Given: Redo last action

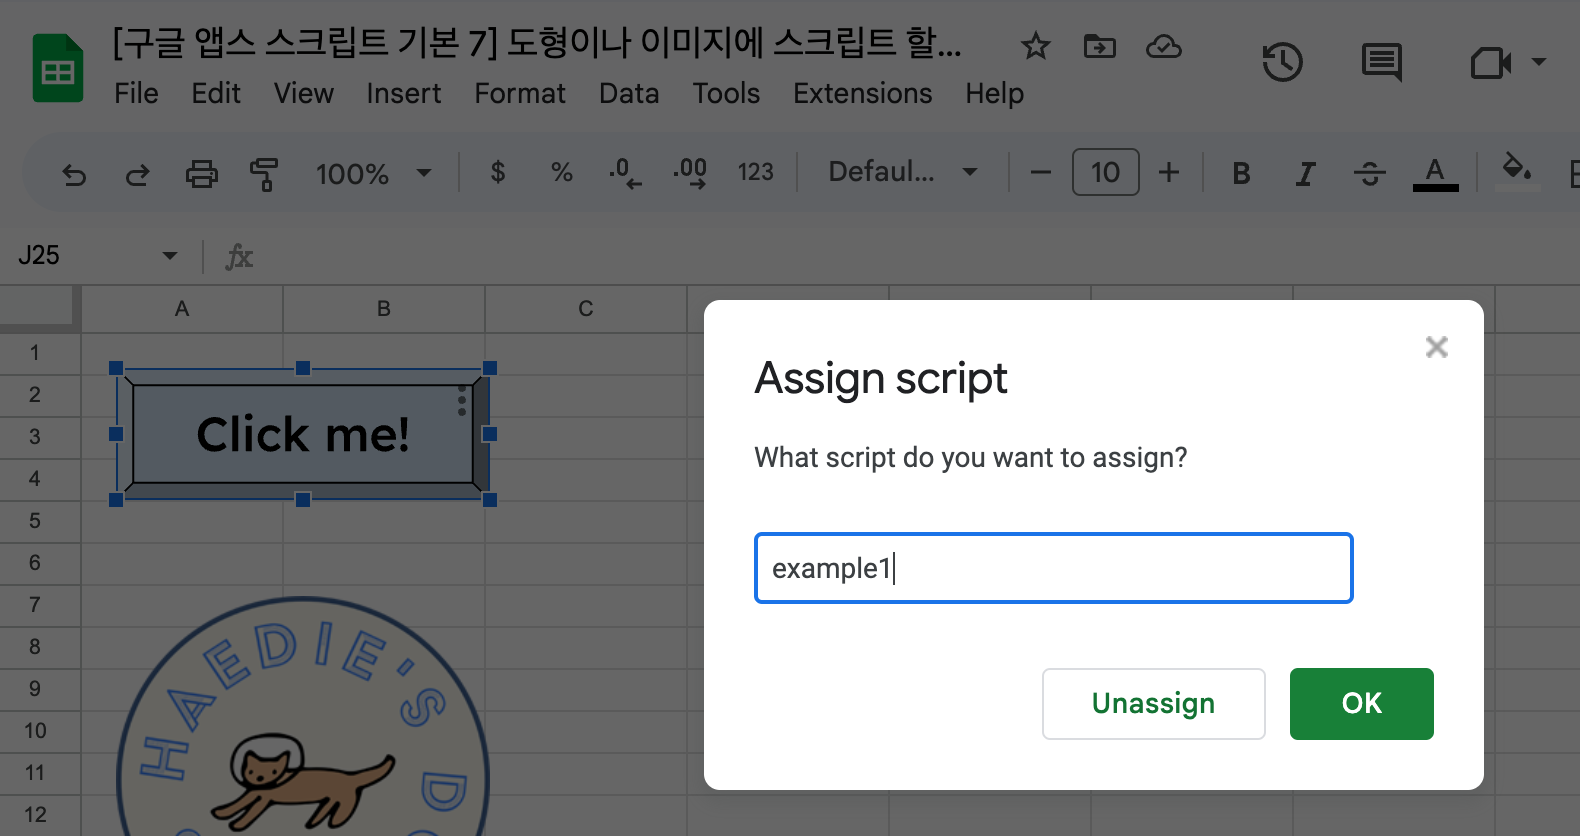Looking at the screenshot, I should pos(137,174).
